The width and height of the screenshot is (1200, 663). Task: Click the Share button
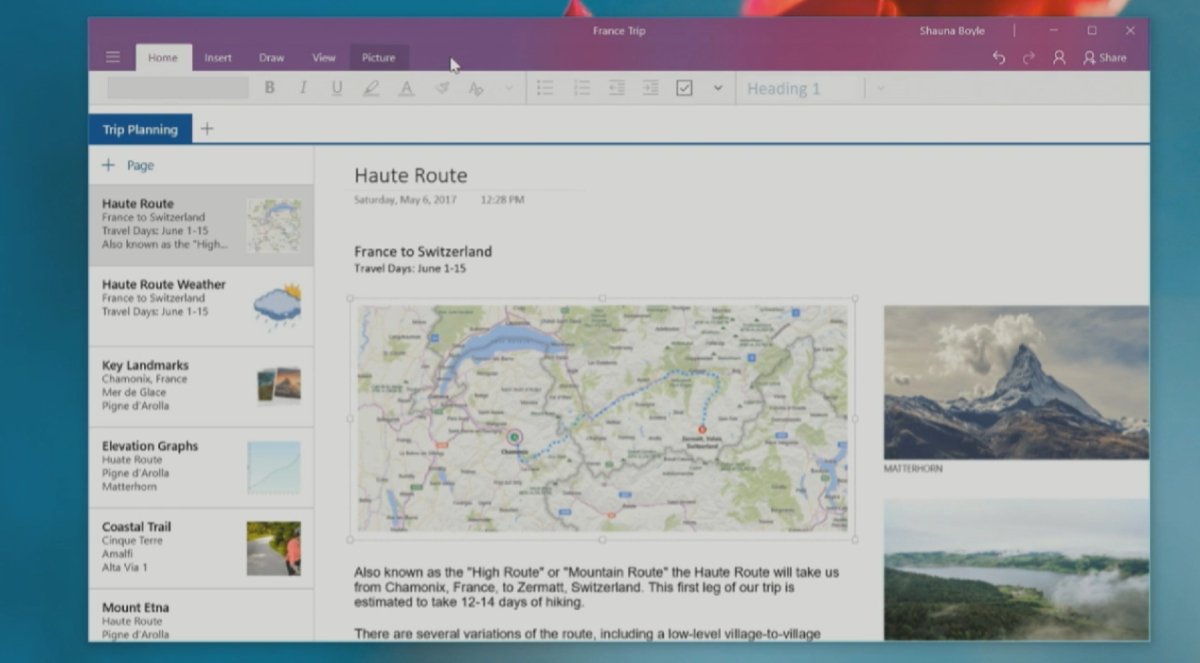[1104, 58]
